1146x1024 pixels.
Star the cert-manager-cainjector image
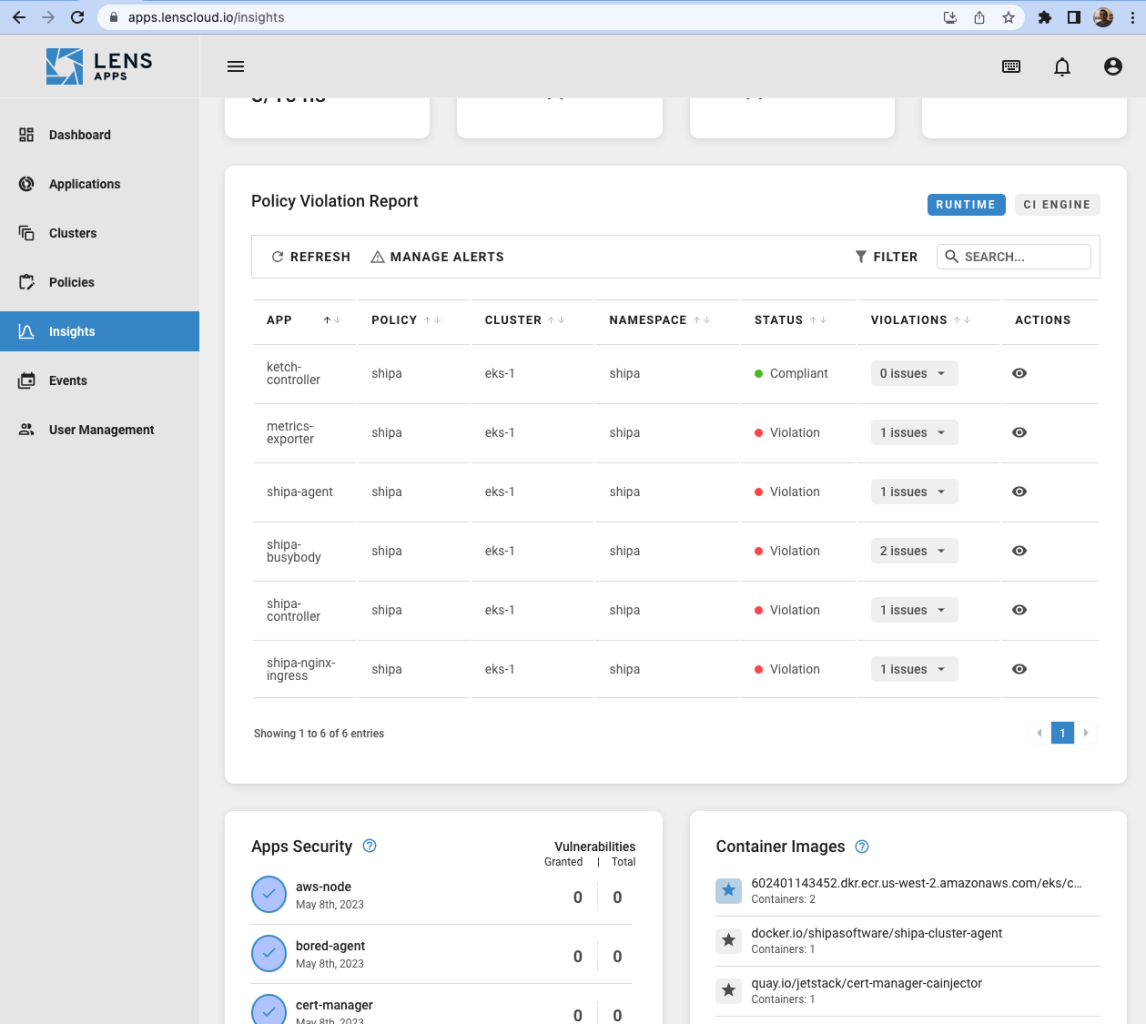pyautogui.click(x=728, y=990)
